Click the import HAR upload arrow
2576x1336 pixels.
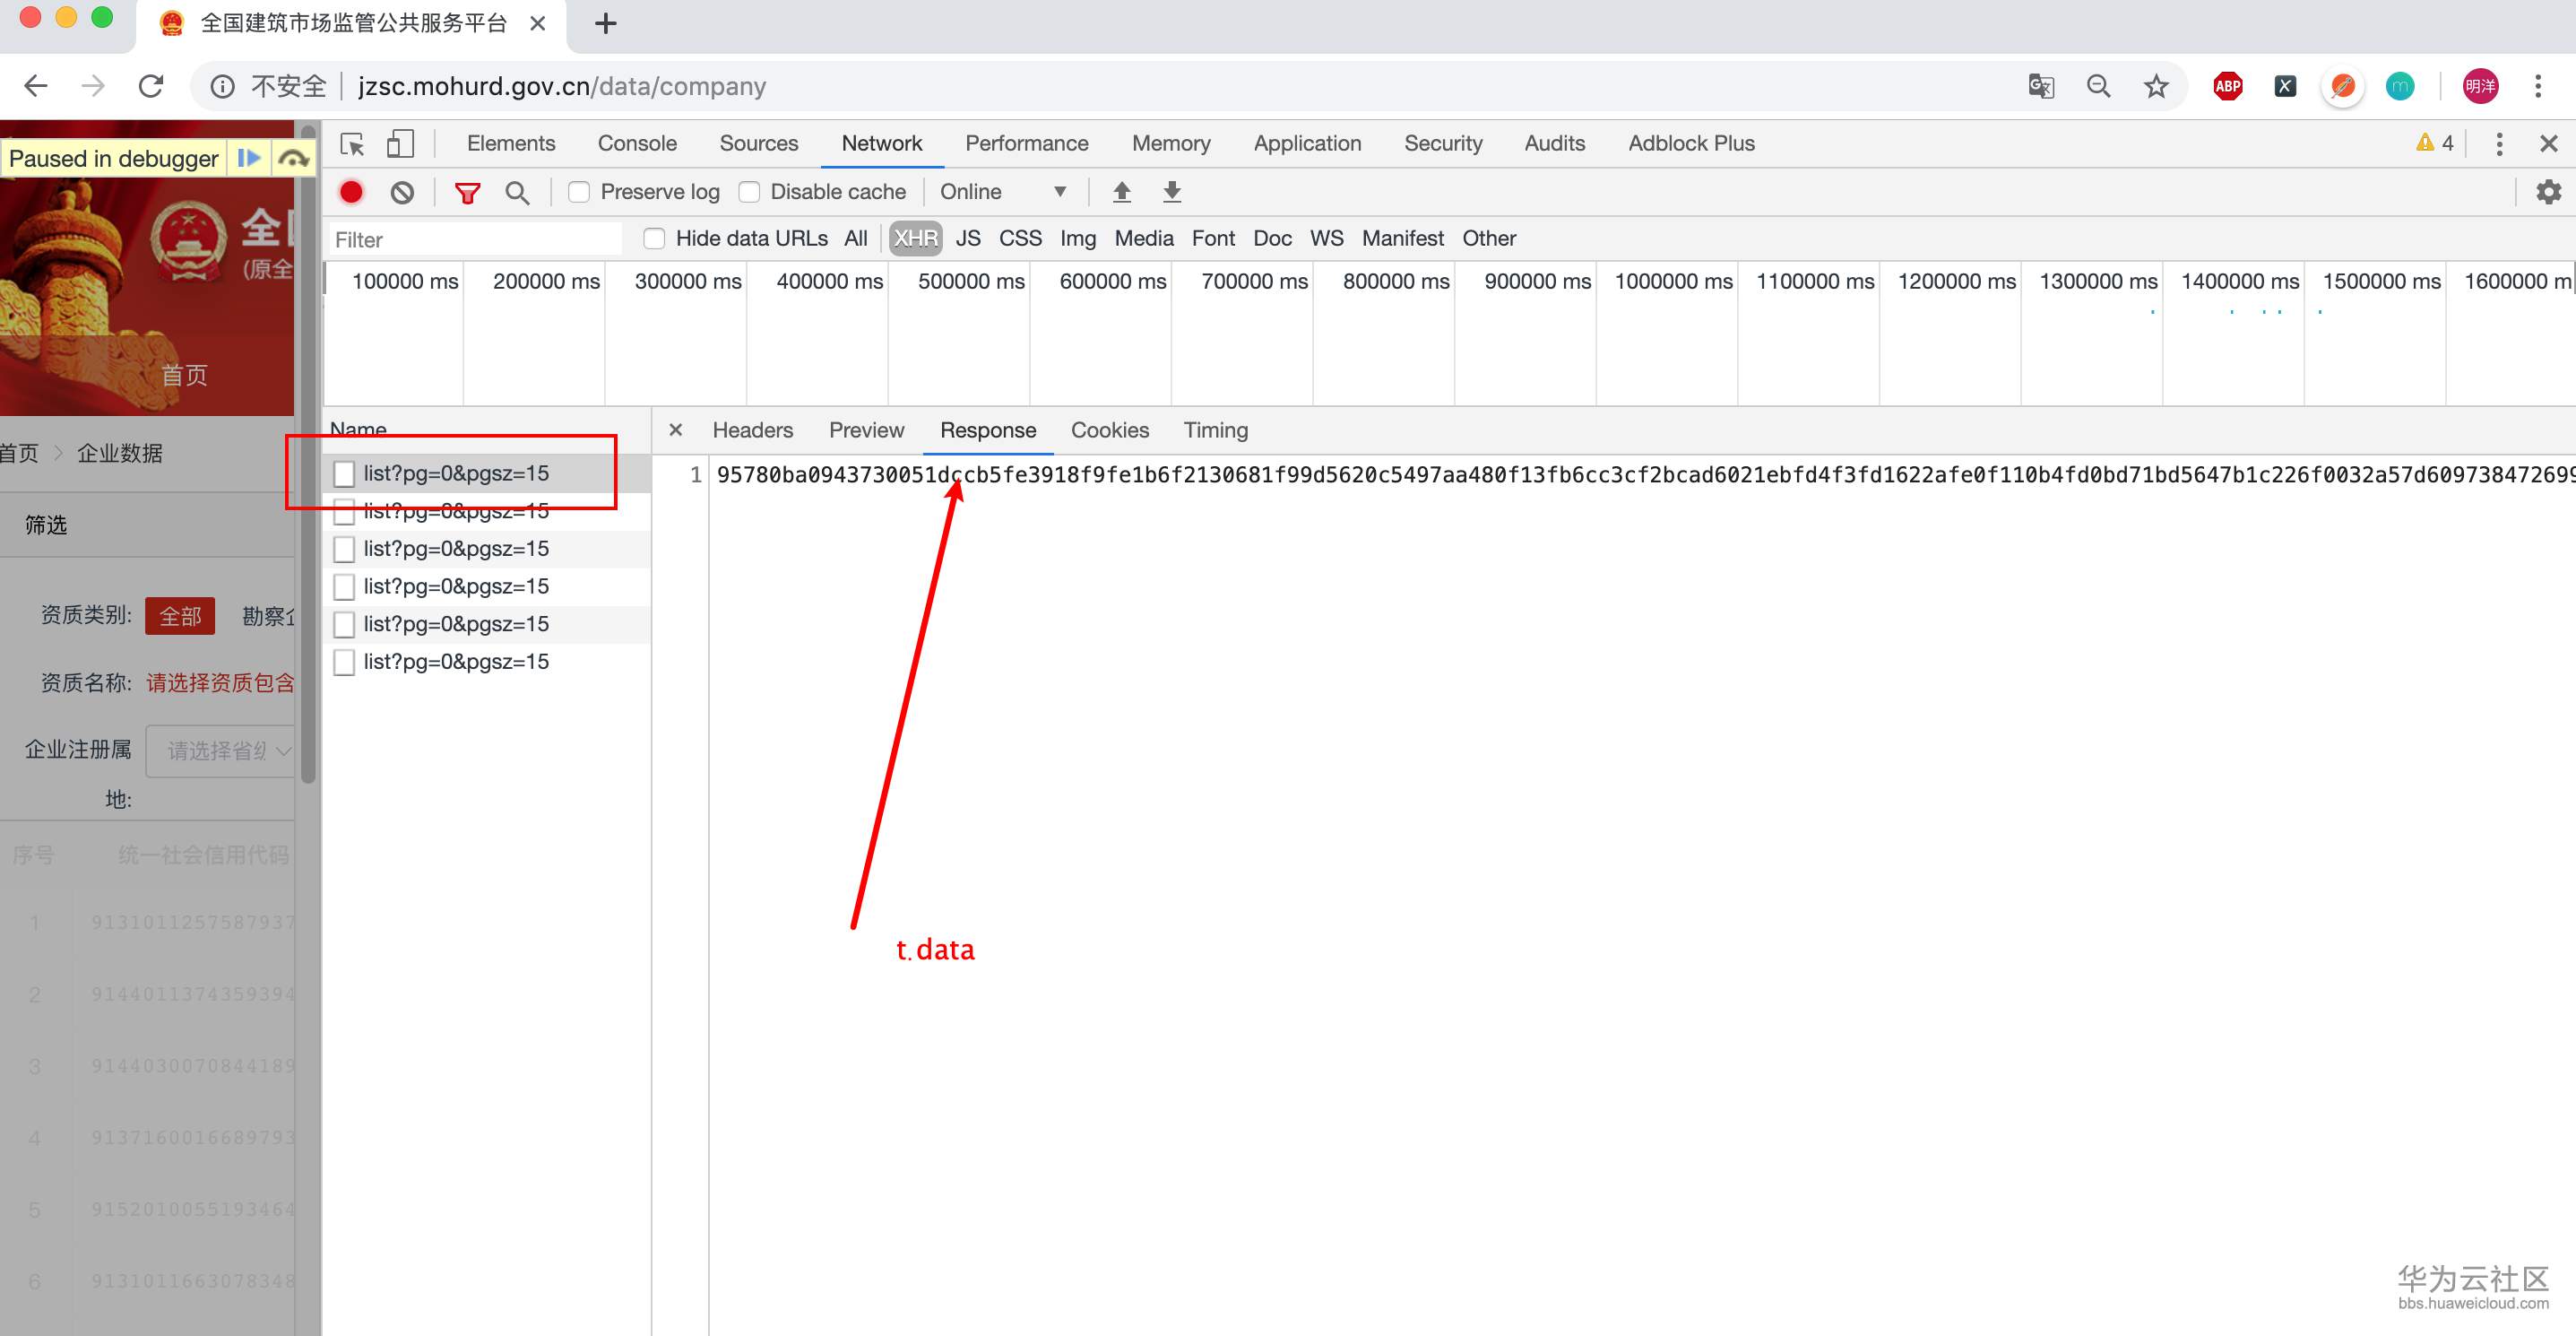click(x=1122, y=192)
